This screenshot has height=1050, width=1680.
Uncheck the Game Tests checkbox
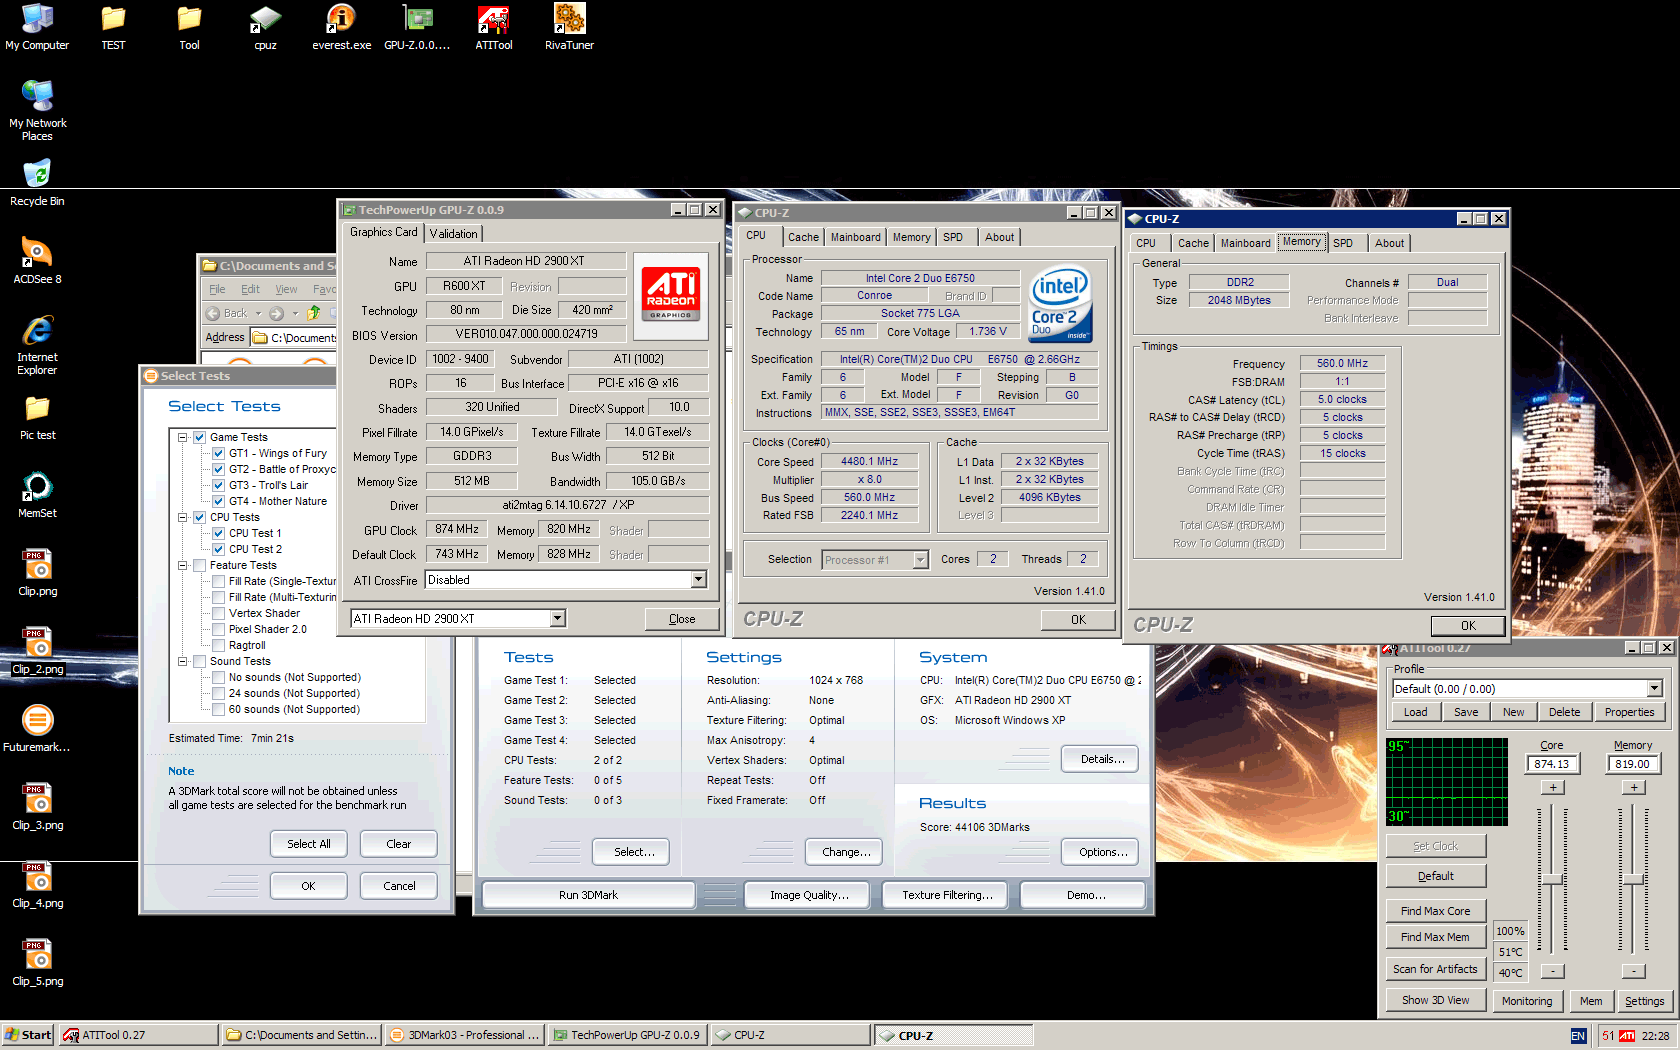[200, 437]
